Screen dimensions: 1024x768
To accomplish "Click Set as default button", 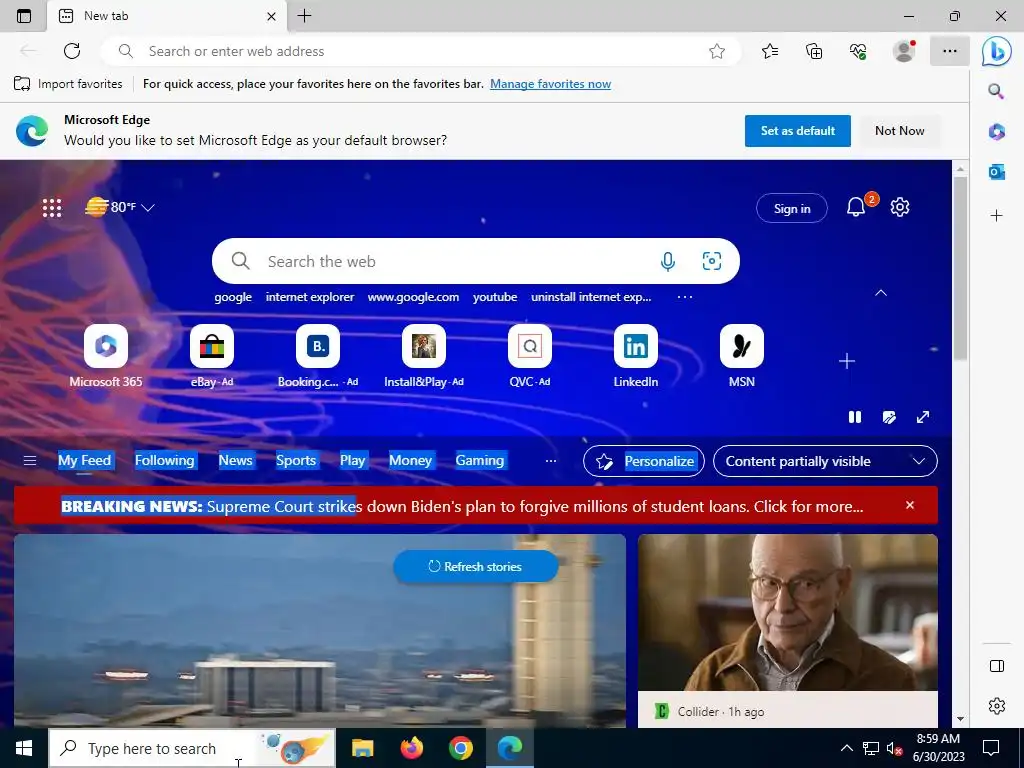I will (797, 131).
